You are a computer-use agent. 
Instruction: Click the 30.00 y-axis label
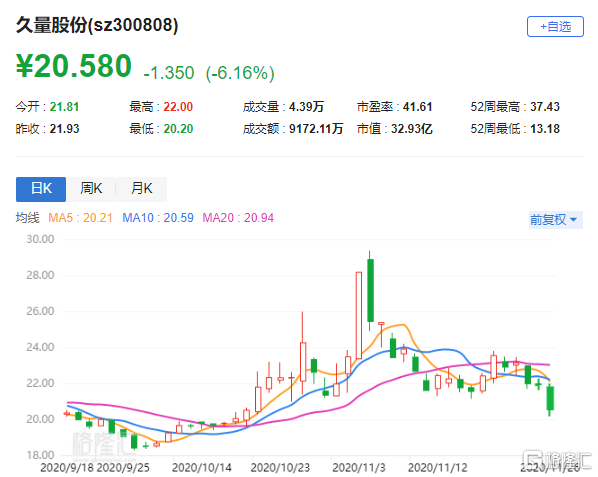[x=40, y=239]
